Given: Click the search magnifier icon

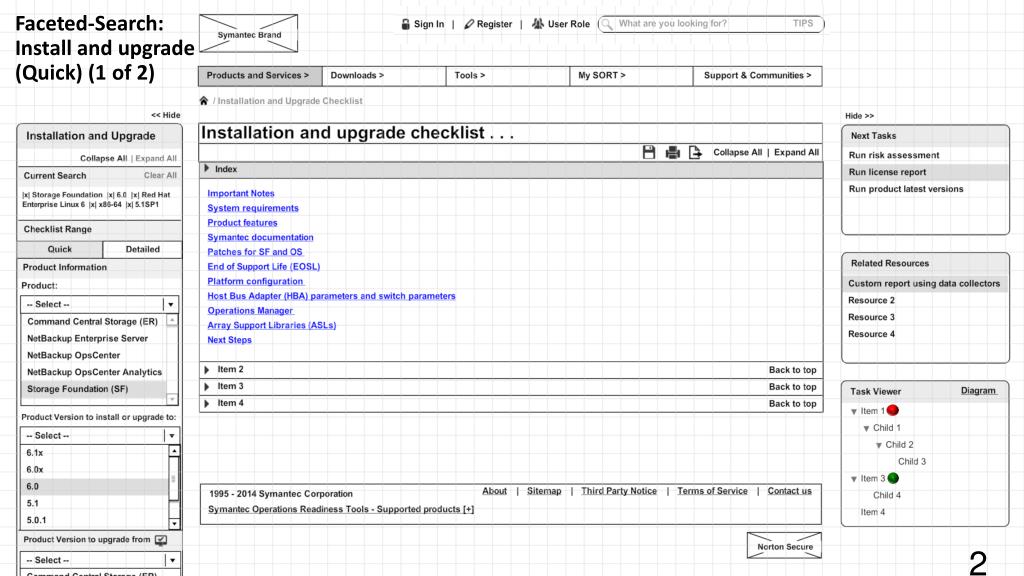Looking at the screenshot, I should click(607, 24).
